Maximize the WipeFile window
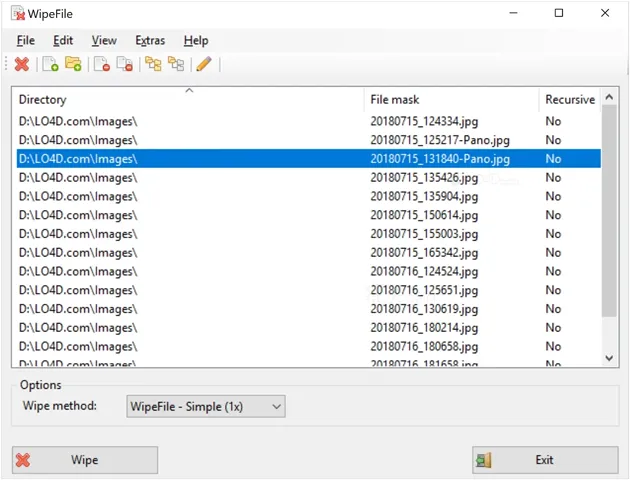The width and height of the screenshot is (630, 480). coord(559,13)
